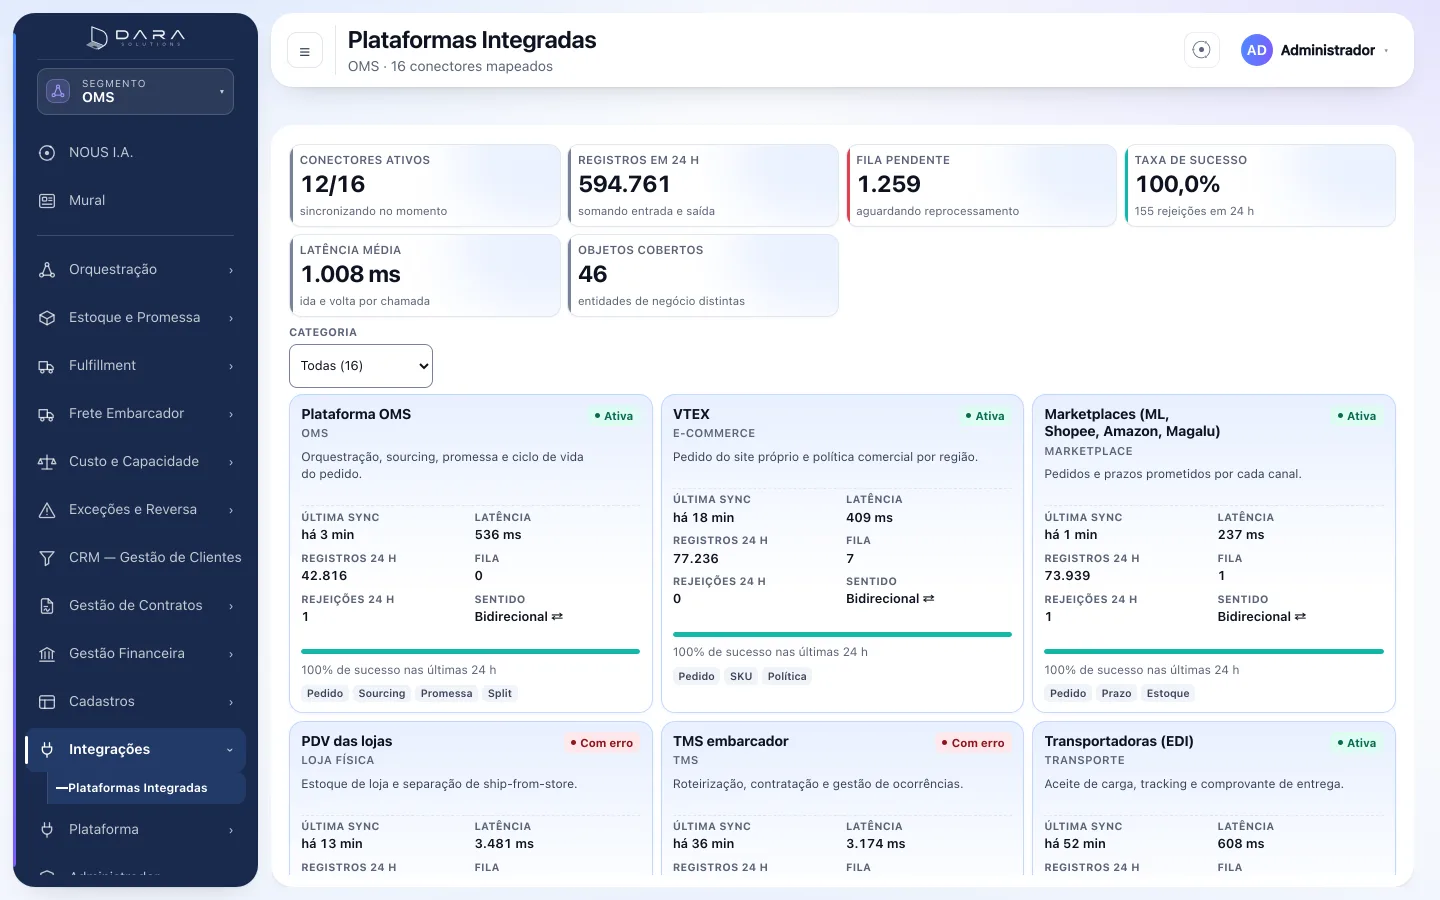The image size is (1440, 900).
Task: Click the circular target icon near Administrador
Action: [1202, 50]
